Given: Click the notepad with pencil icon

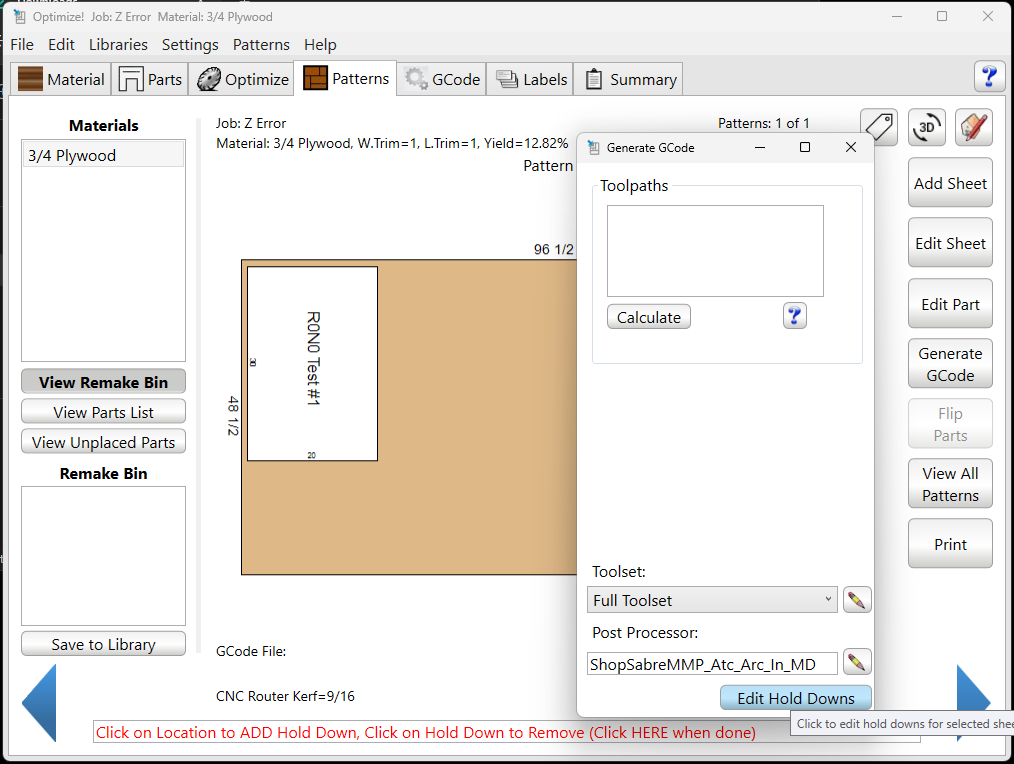Looking at the screenshot, I should (x=973, y=127).
